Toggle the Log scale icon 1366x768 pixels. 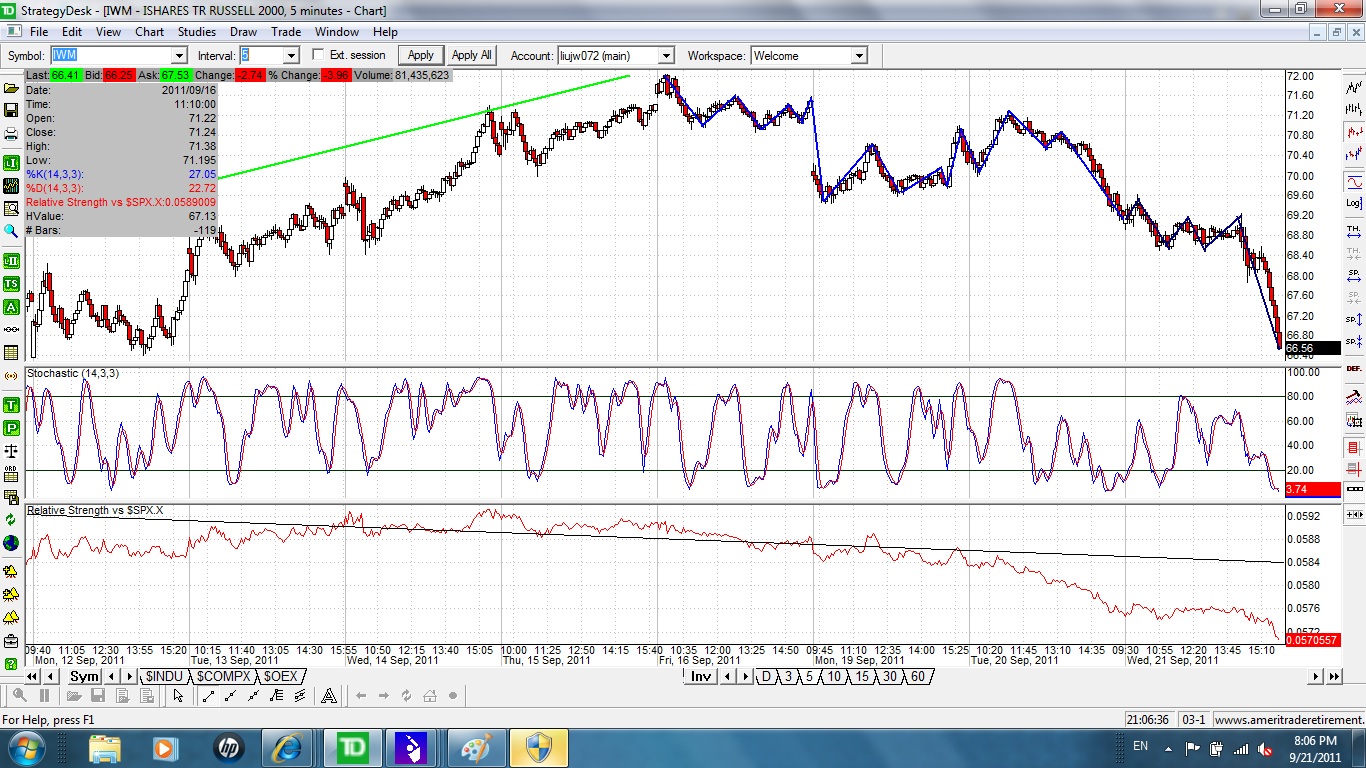click(x=1354, y=202)
